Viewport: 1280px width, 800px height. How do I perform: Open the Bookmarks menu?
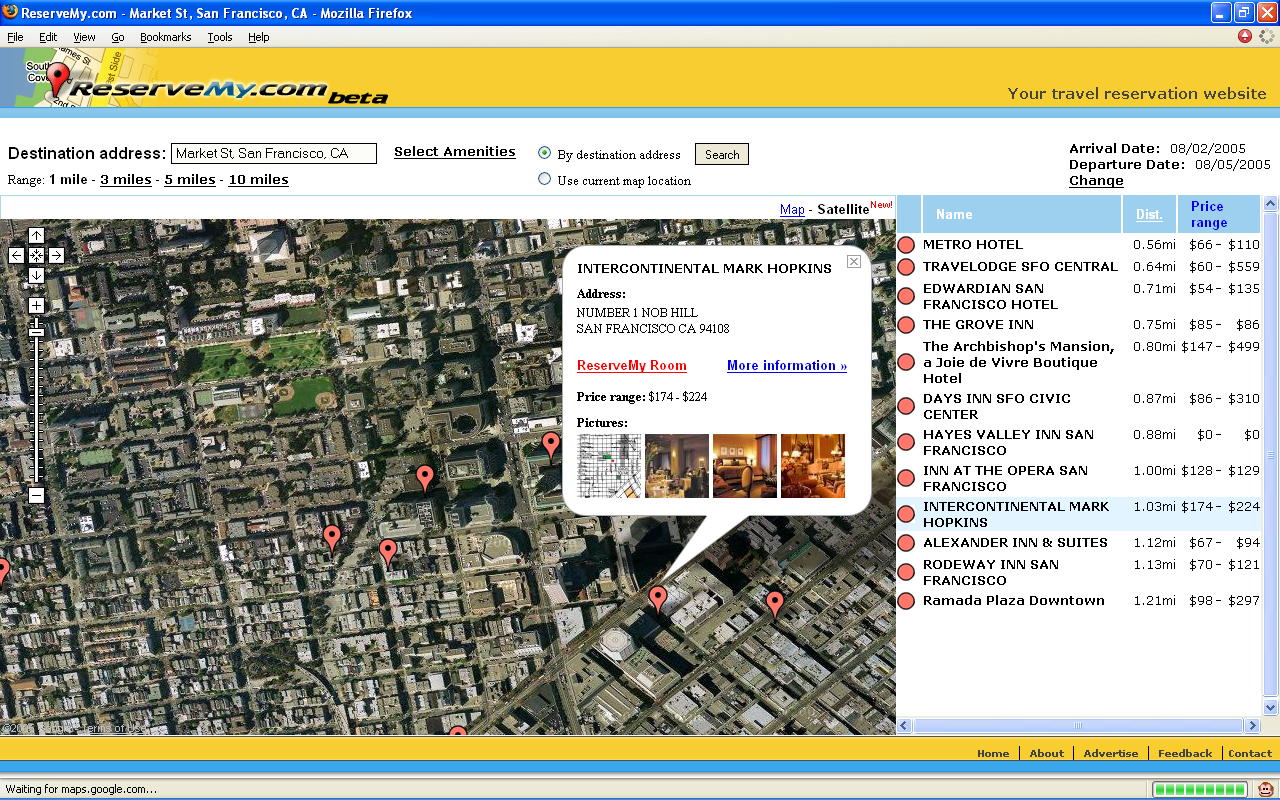165,37
